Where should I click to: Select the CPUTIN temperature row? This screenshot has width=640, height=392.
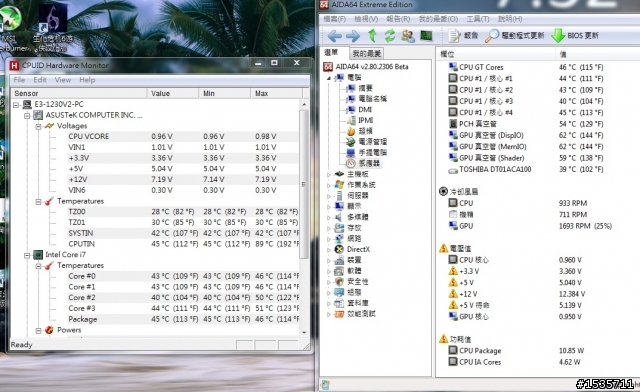pyautogui.click(x=183, y=244)
